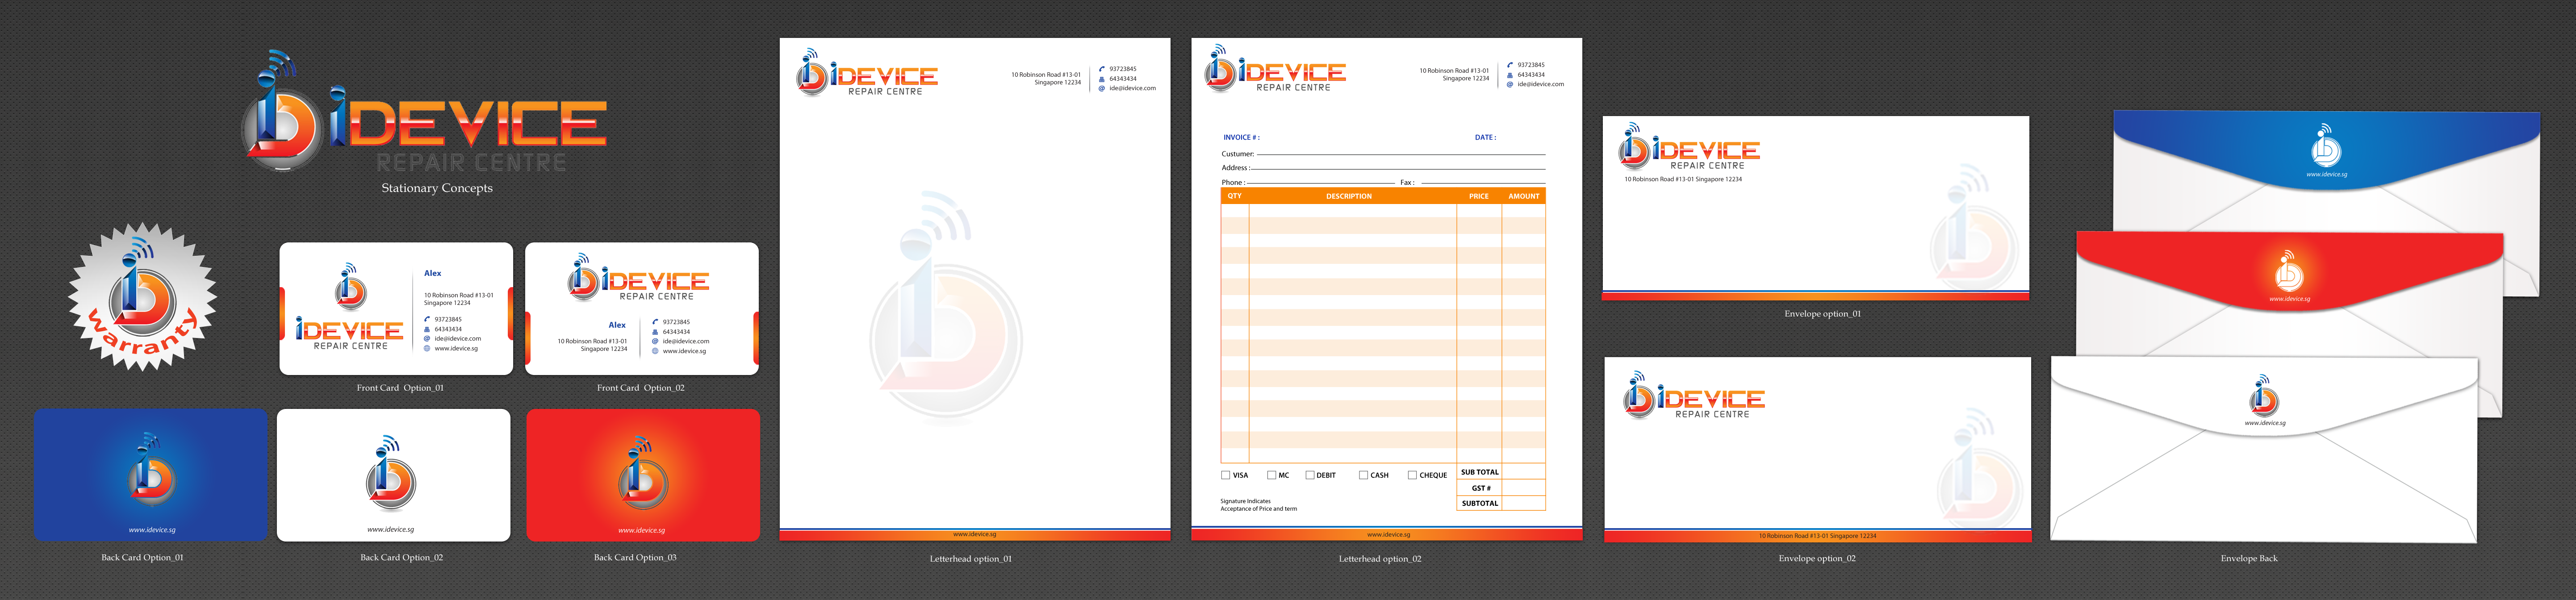The width and height of the screenshot is (2576, 600).
Task: Click phone icon on Letterhead option_01 header
Action: 1102,69
